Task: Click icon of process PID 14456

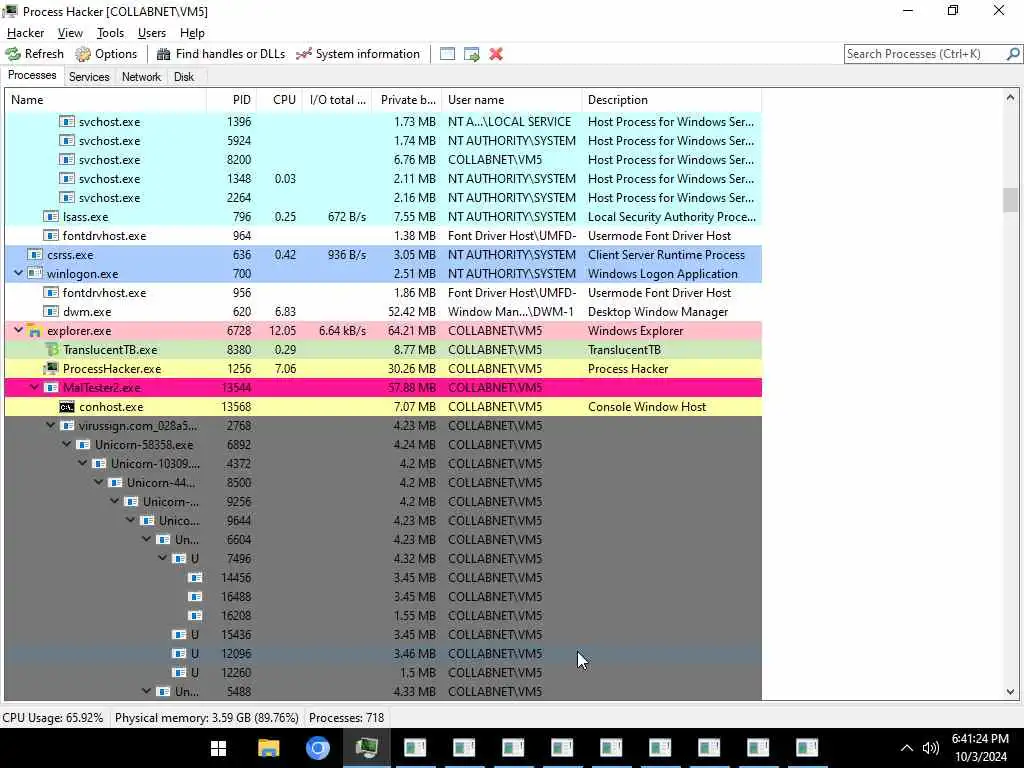Action: 195,578
